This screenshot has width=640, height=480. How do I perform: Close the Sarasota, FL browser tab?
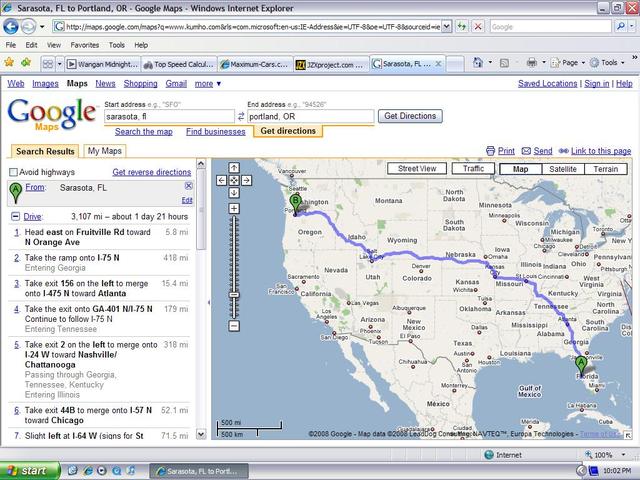click(438, 64)
